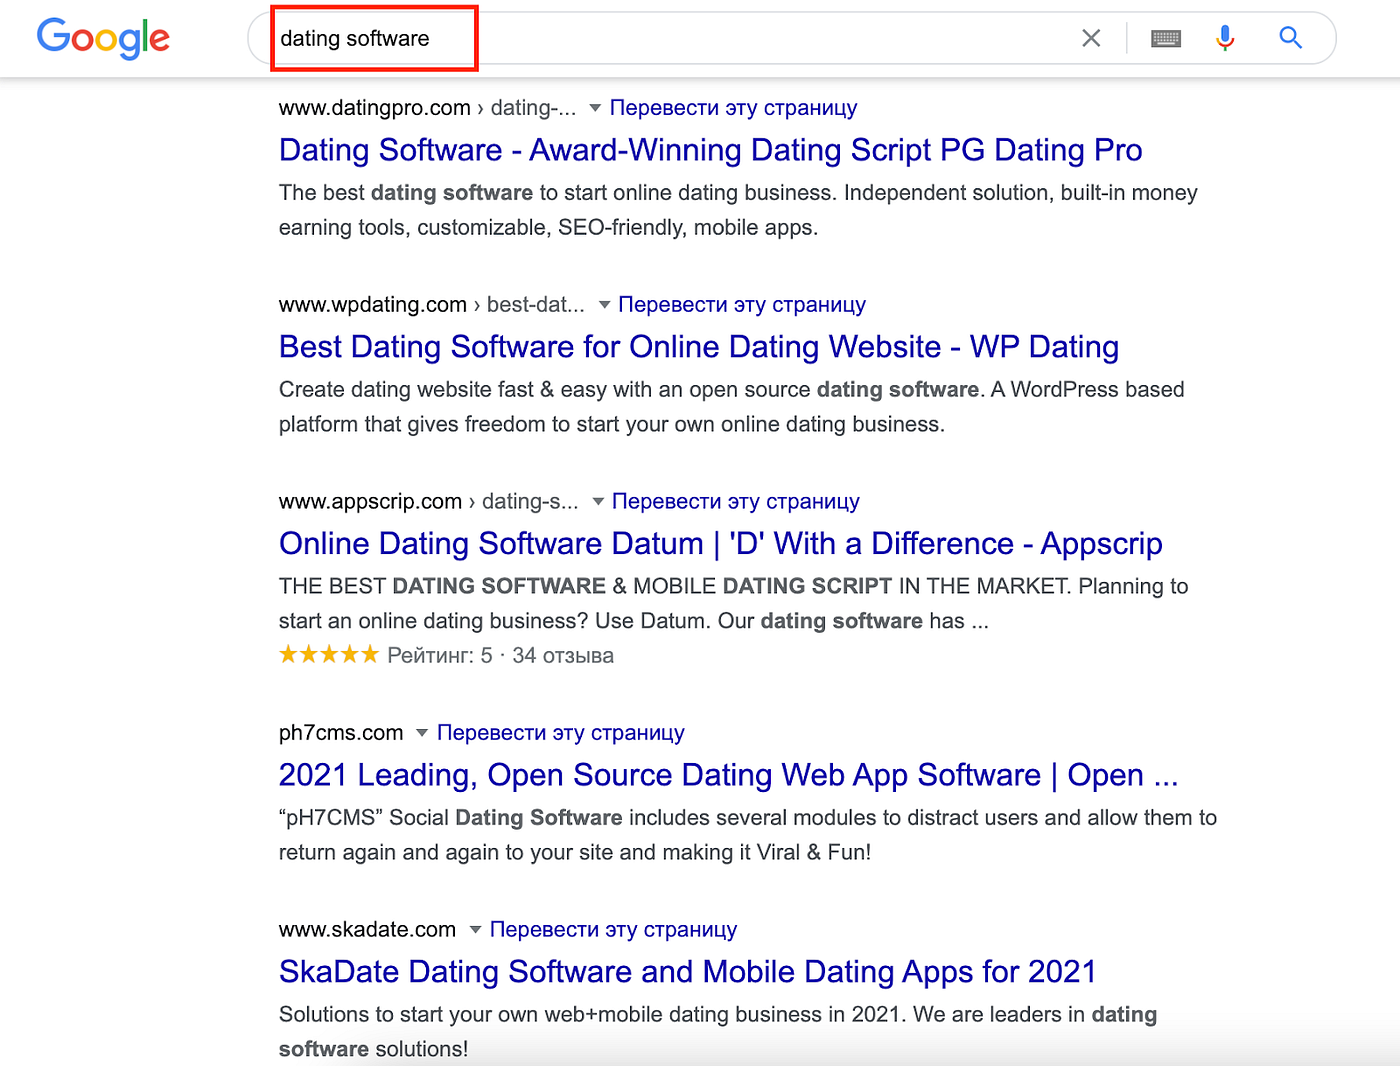This screenshot has height=1066, width=1400.
Task: Start voice search with microphone icon
Action: [1225, 38]
